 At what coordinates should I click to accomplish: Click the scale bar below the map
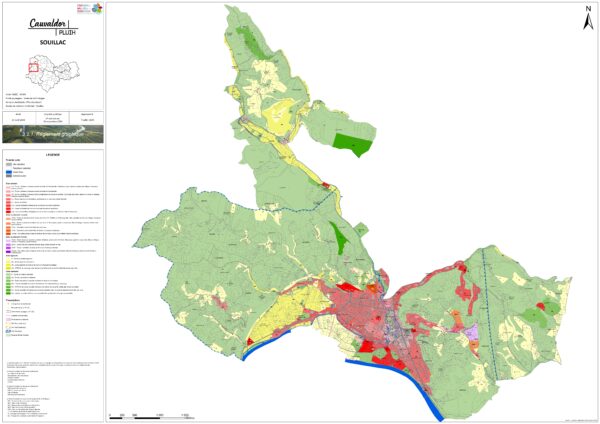pyautogui.click(x=152, y=413)
